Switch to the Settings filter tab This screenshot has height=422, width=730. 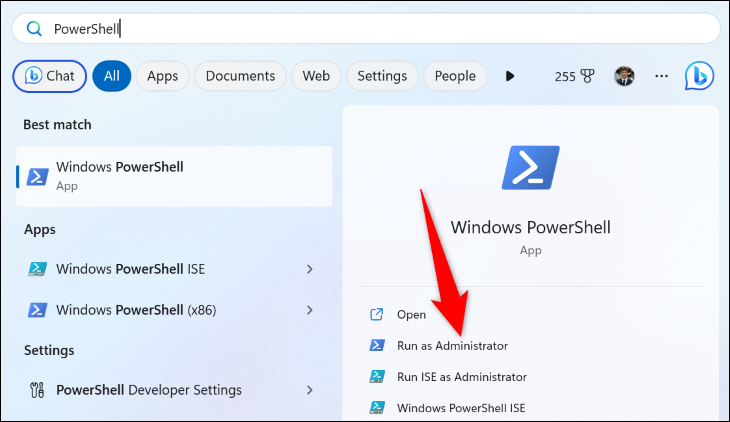[x=382, y=76]
